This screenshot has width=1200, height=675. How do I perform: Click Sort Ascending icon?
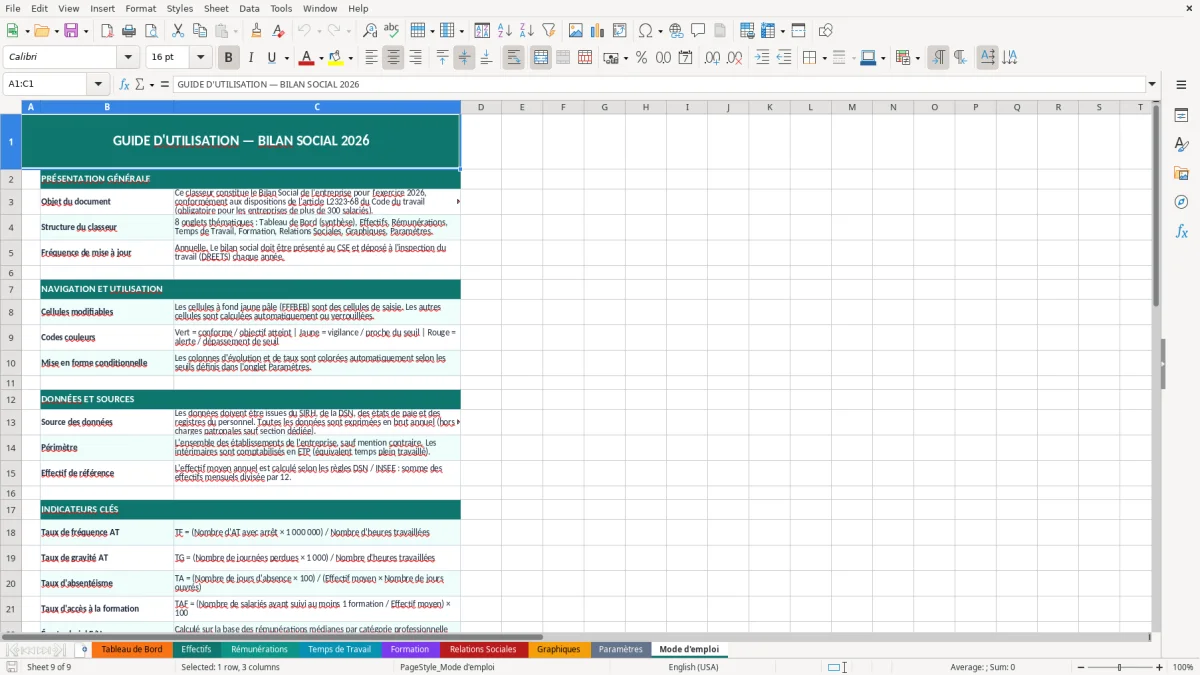click(505, 31)
